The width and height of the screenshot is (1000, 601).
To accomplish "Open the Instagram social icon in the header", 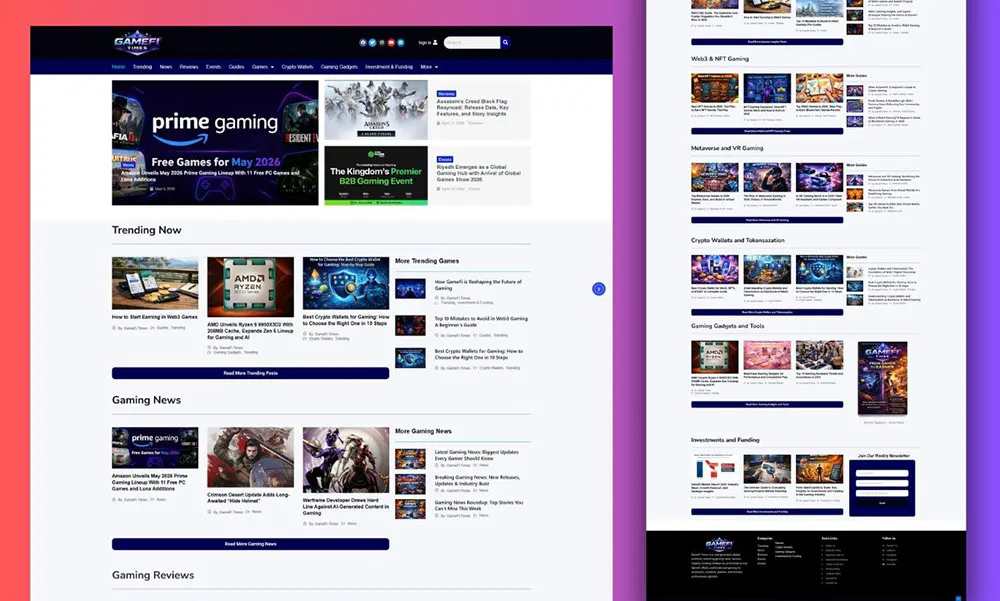I will tap(382, 43).
